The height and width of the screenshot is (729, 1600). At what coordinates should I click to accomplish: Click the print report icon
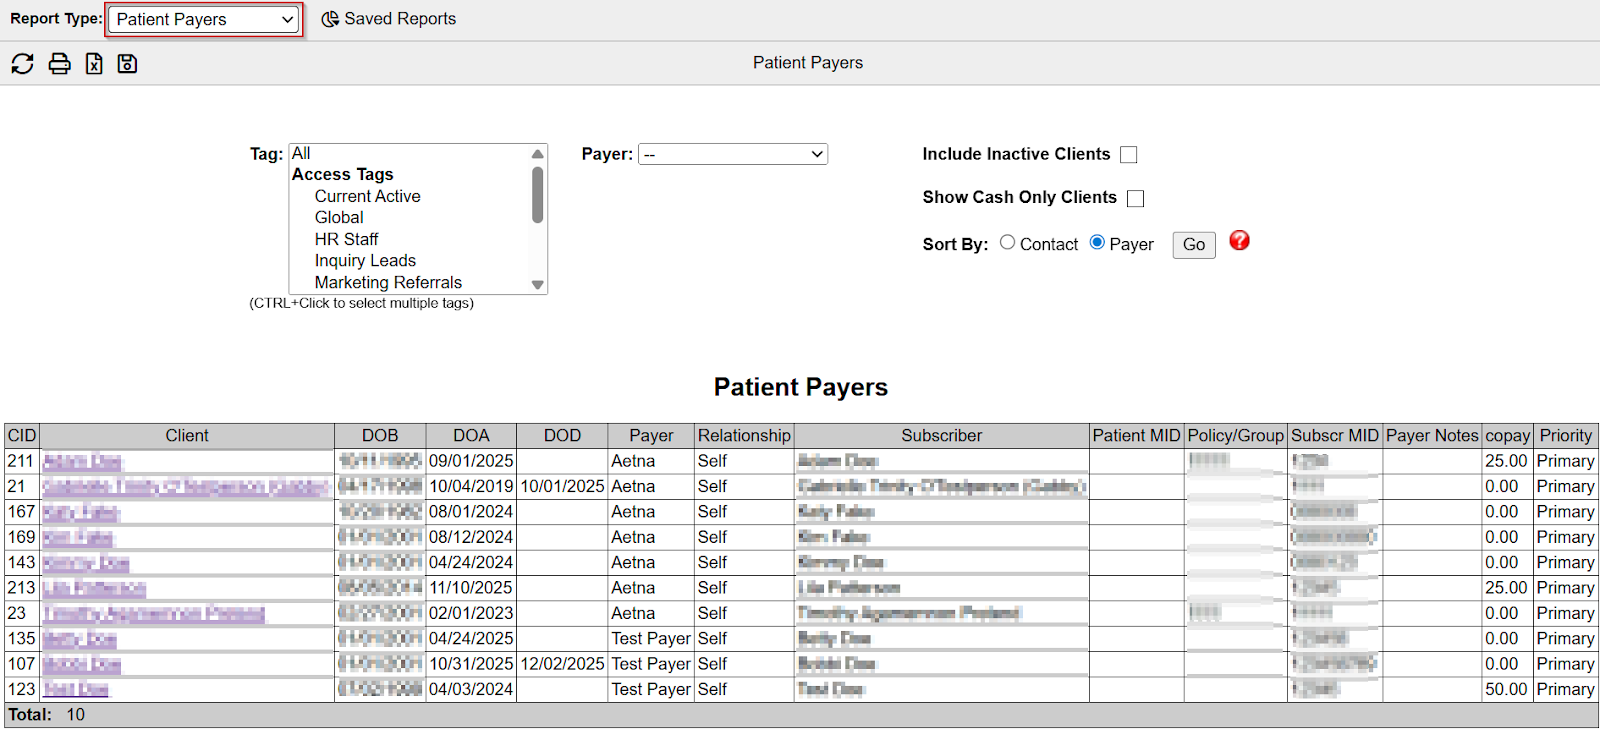[59, 64]
